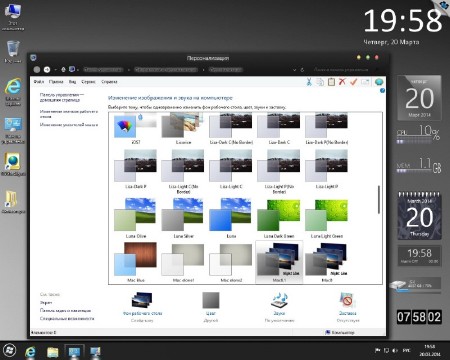Click the Copy icon in toolbar
Image resolution: width=450 pixels, height=360 pixels.
click(320, 82)
